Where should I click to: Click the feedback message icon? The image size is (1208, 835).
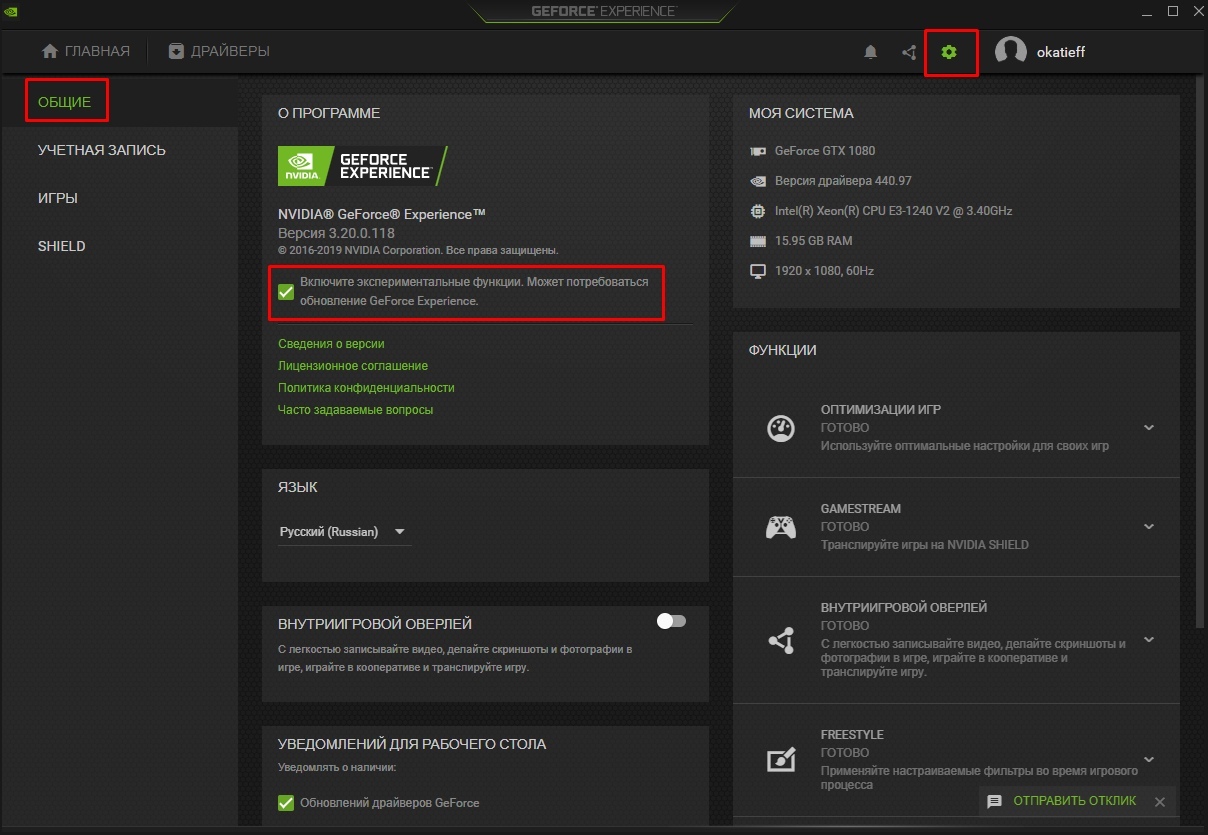click(x=994, y=802)
